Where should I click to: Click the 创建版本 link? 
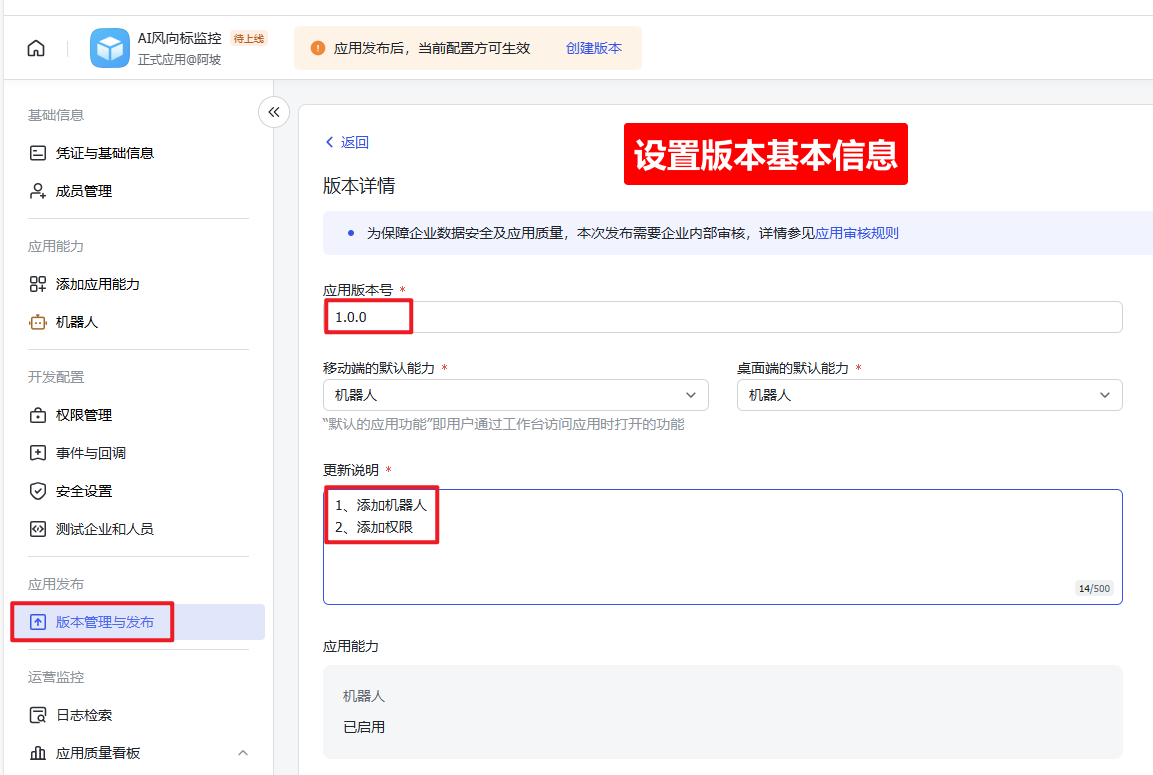coord(593,49)
